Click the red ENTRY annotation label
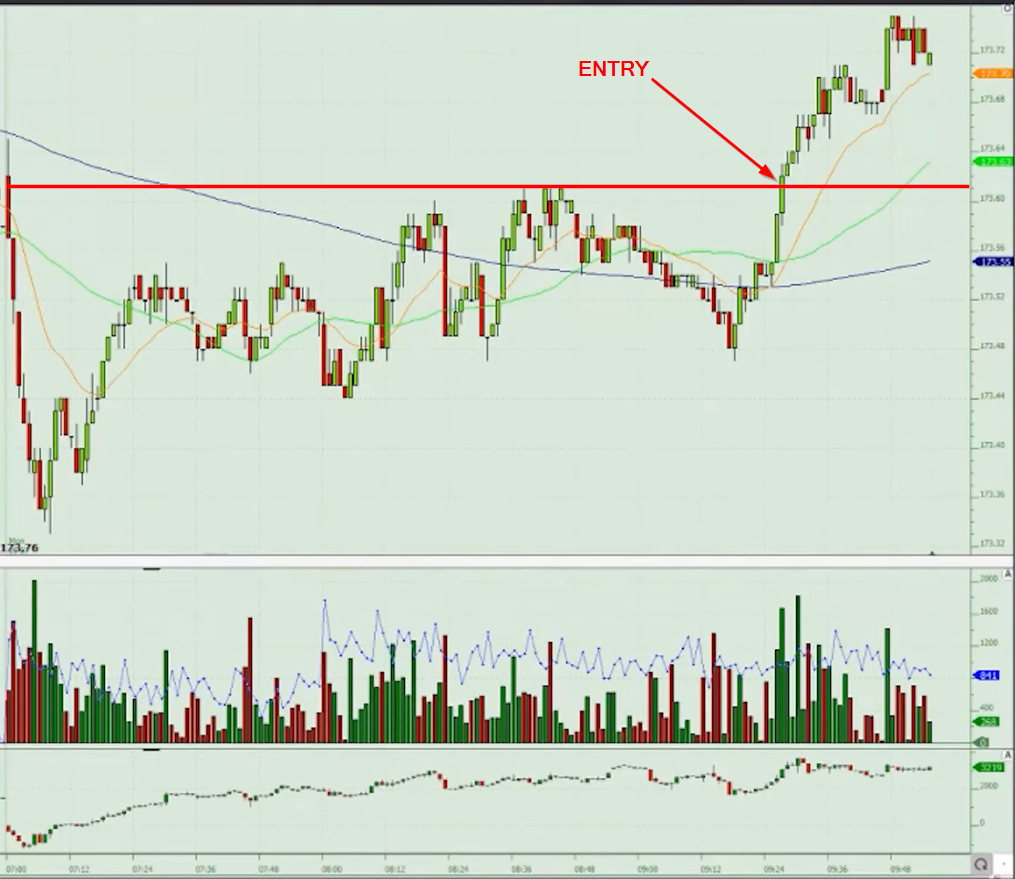1015x879 pixels. tap(614, 69)
